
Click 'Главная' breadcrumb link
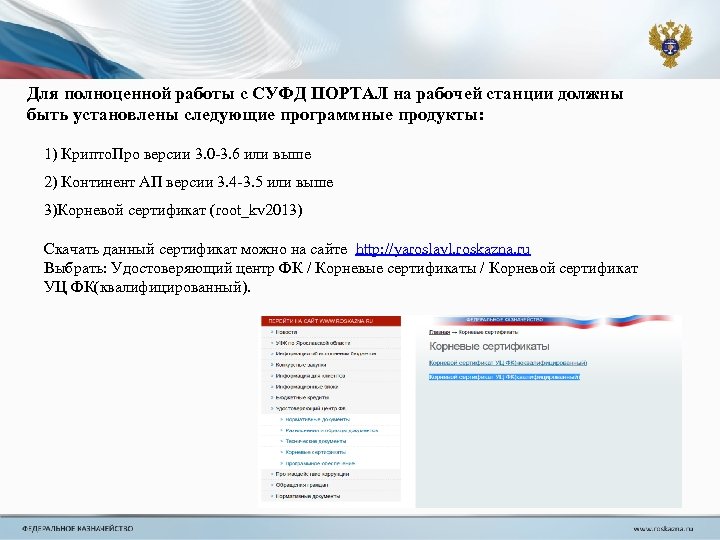(439, 332)
